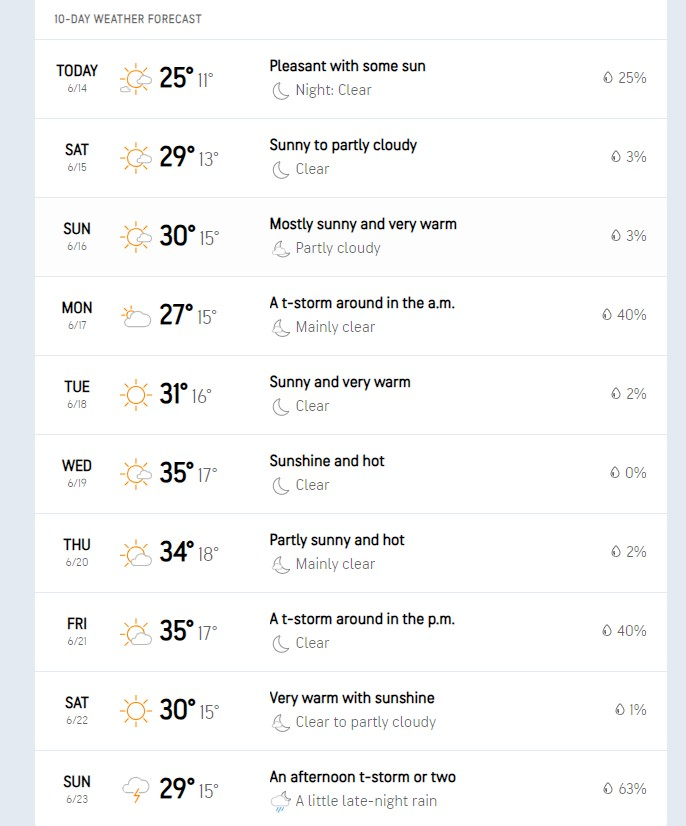Click the moon icon beside 'Night: Clear'
686x826 pixels.
(x=281, y=90)
